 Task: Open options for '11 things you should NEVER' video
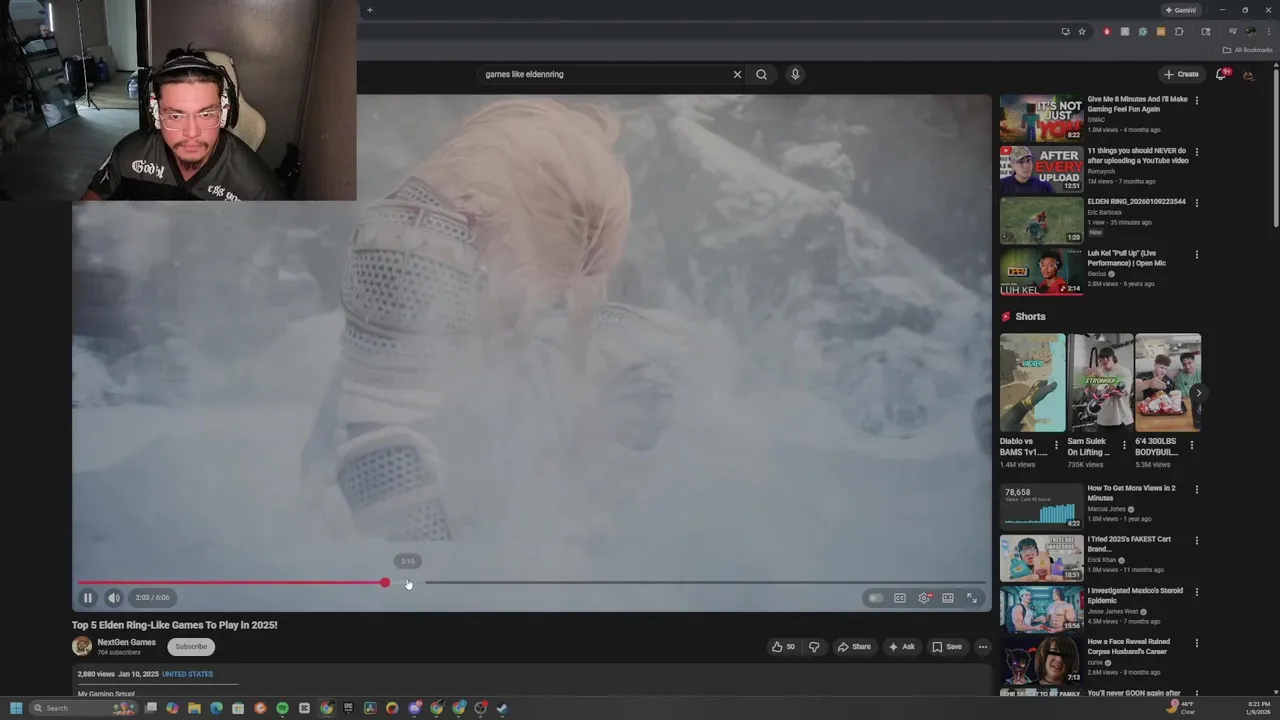[x=1197, y=152]
